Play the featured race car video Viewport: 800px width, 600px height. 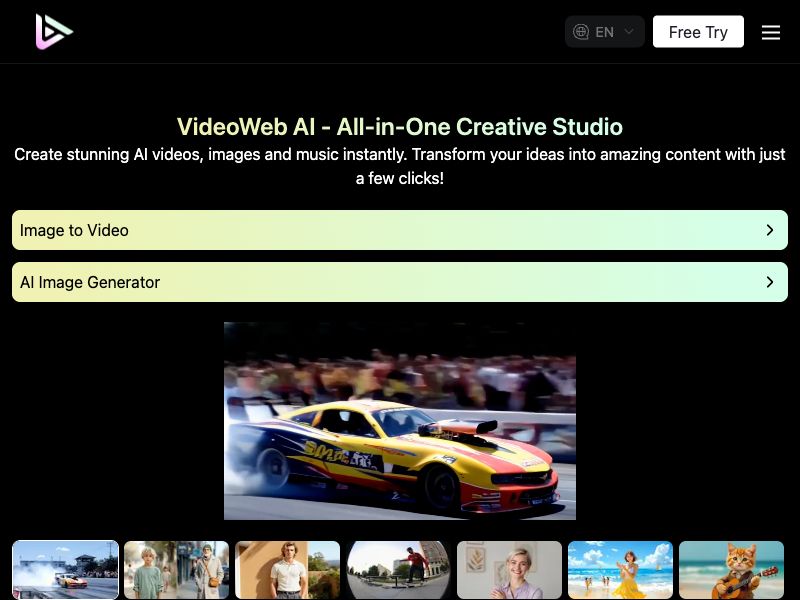[x=400, y=420]
